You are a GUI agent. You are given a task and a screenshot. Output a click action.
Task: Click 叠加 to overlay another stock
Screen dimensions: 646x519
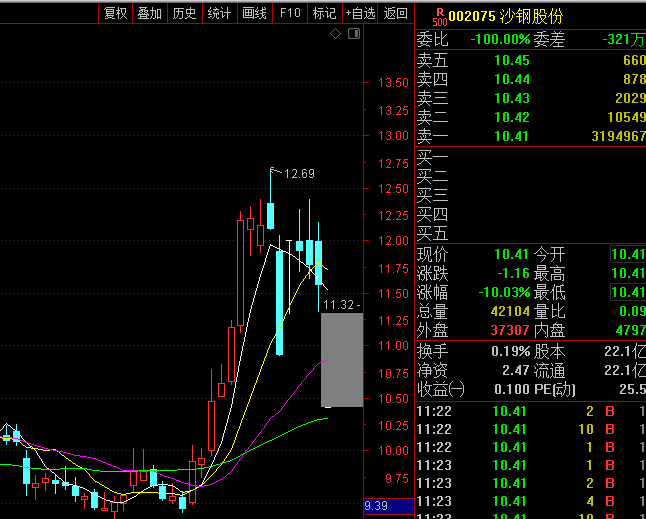(x=149, y=13)
